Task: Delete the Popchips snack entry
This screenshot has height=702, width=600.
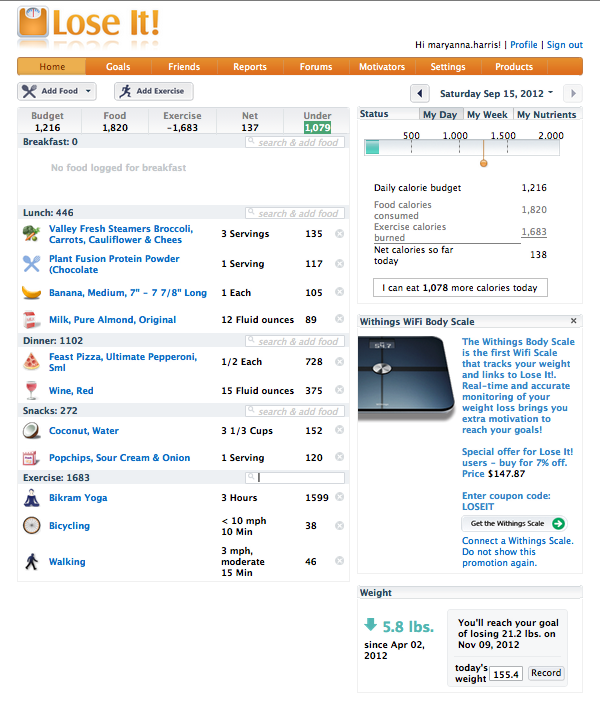Action: [x=339, y=458]
